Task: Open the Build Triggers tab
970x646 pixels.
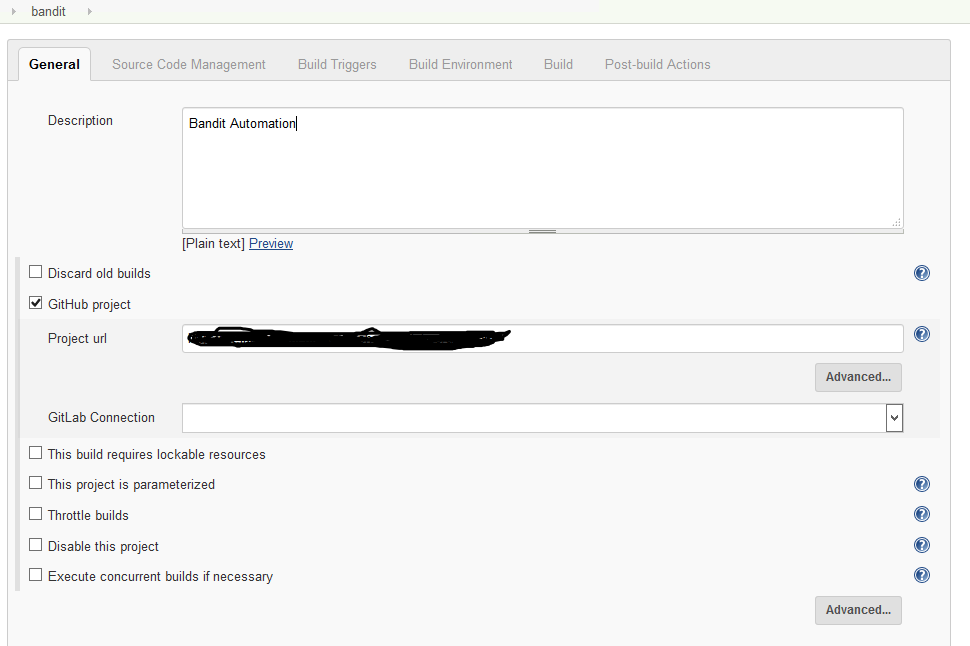Action: [x=336, y=63]
